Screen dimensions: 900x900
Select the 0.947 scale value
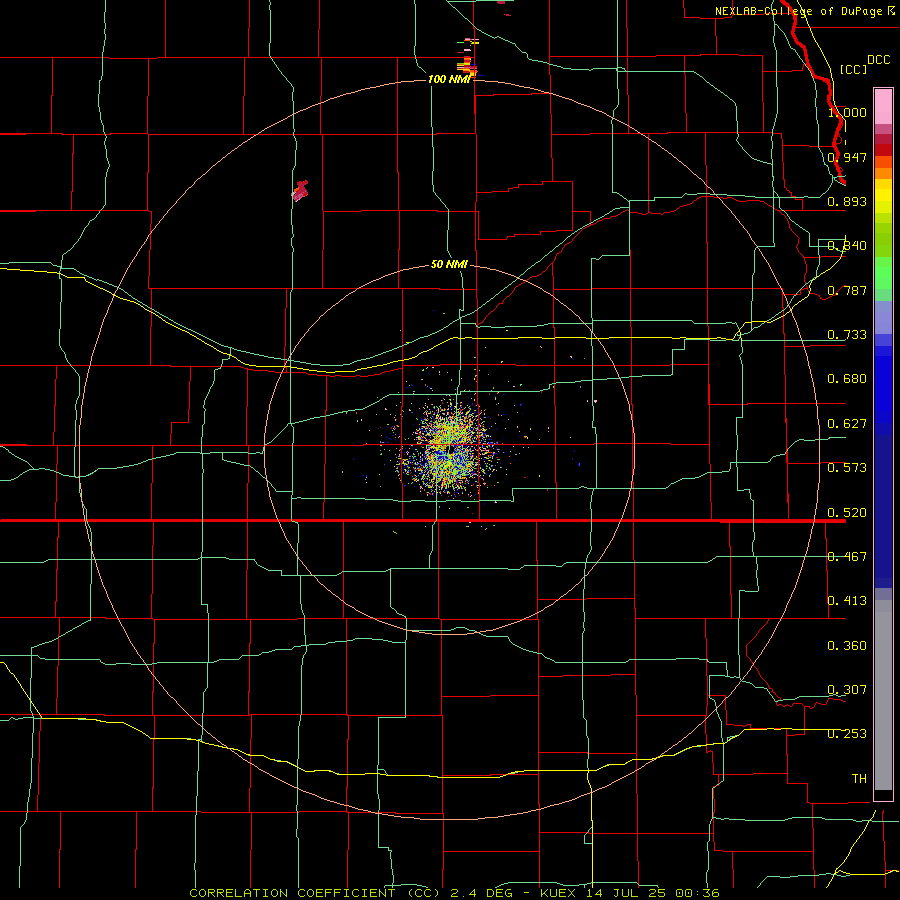pos(847,157)
